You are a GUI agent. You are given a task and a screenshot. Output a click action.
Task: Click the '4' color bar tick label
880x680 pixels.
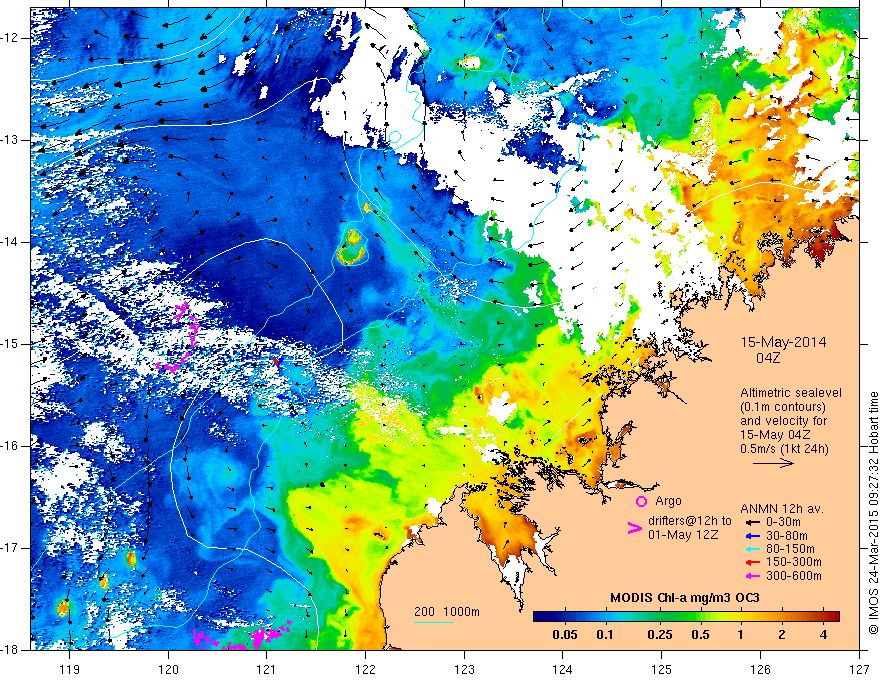click(823, 635)
